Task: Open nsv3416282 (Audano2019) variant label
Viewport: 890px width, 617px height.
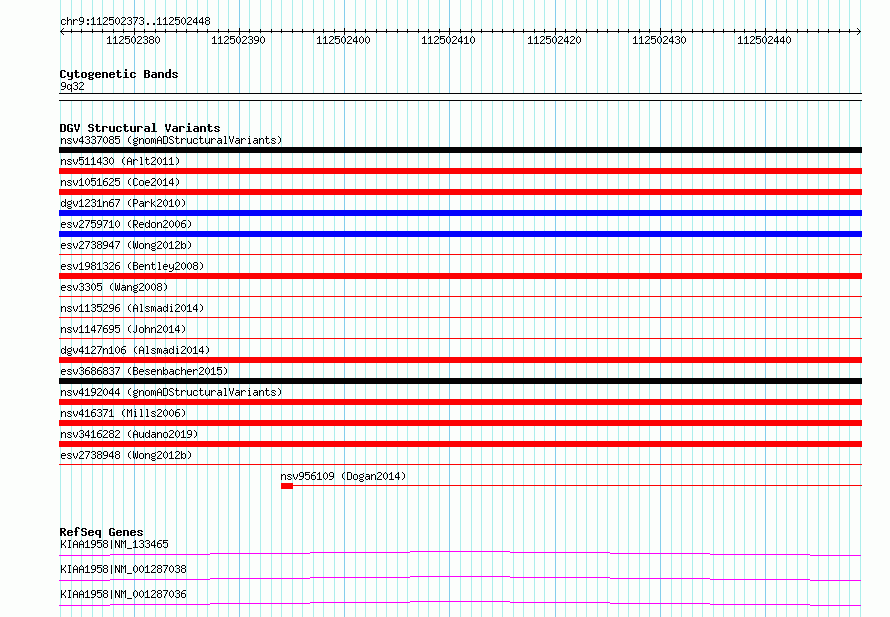Action: (x=129, y=434)
